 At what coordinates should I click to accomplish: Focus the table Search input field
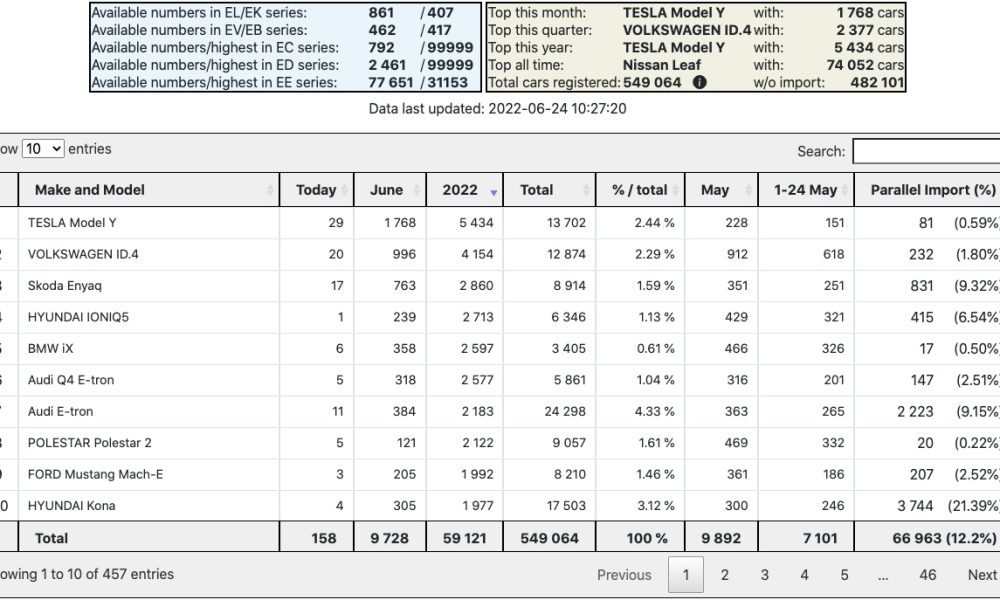pos(926,151)
